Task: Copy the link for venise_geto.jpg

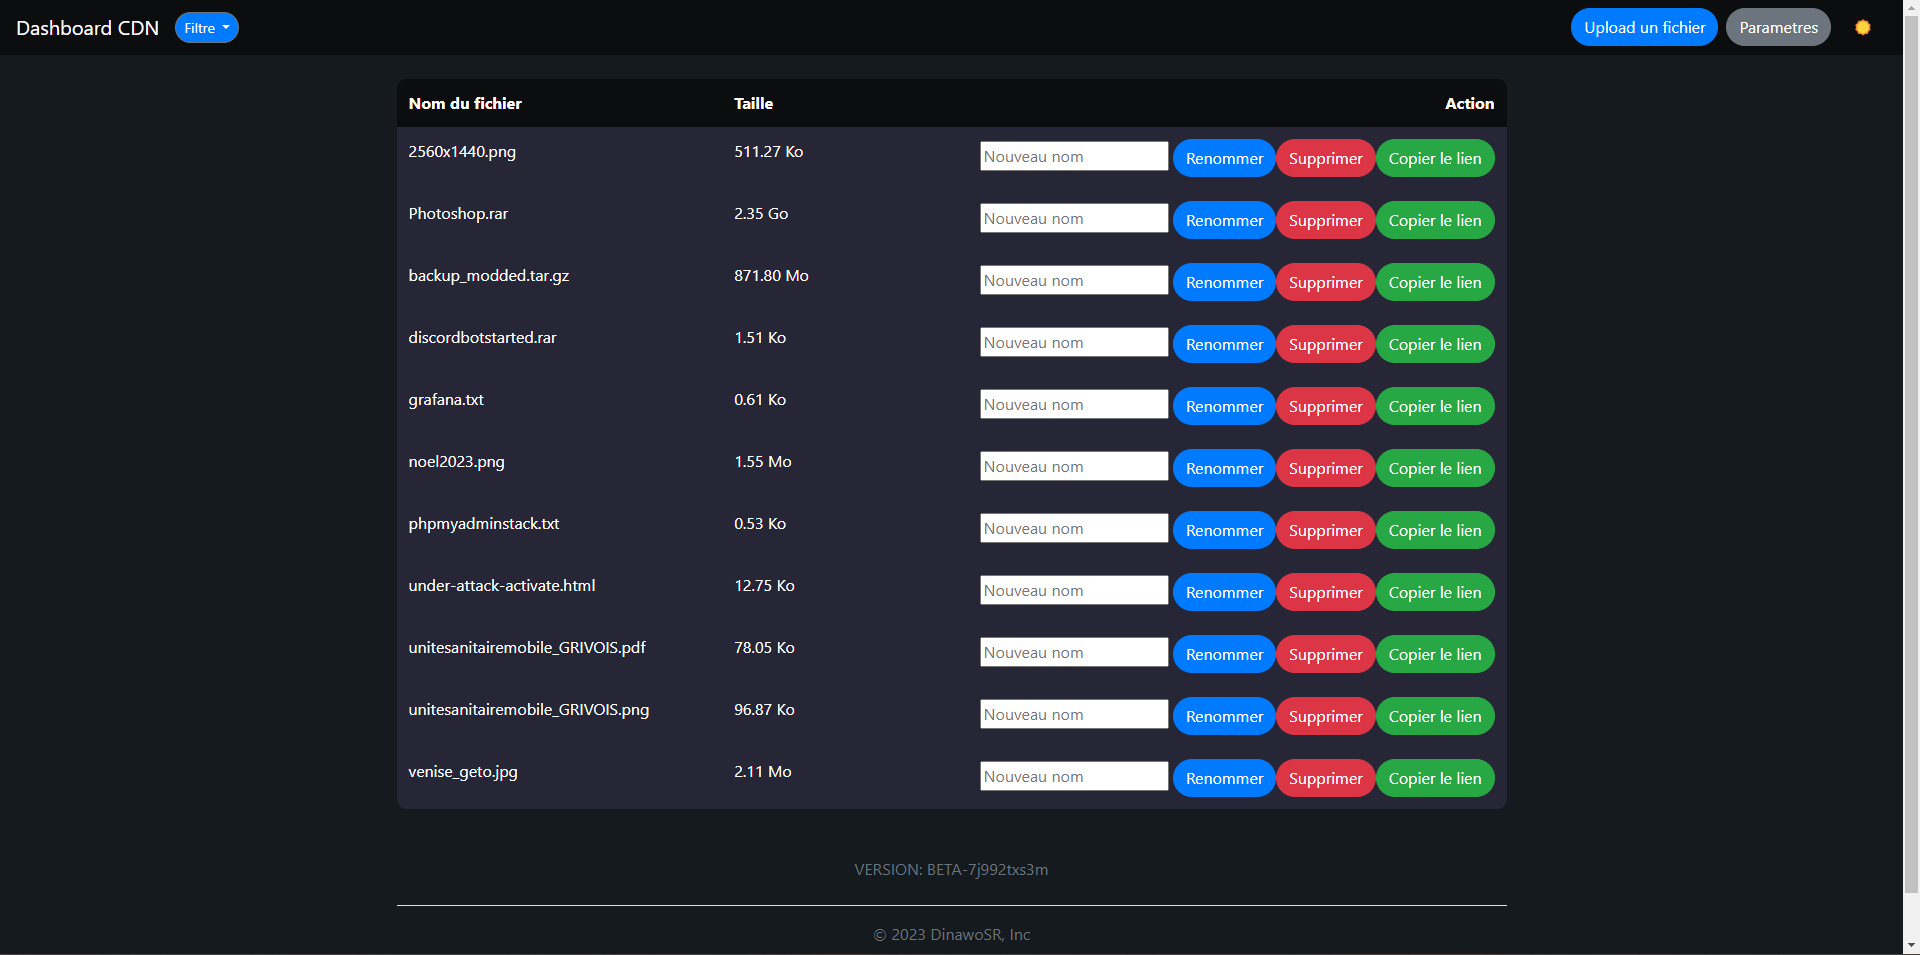Action: (x=1434, y=779)
